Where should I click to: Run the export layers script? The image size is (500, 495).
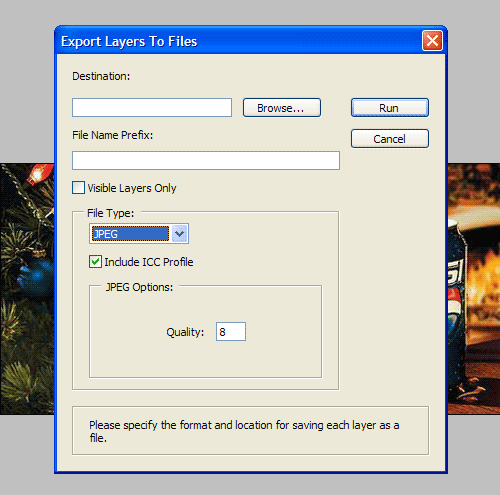pos(390,107)
